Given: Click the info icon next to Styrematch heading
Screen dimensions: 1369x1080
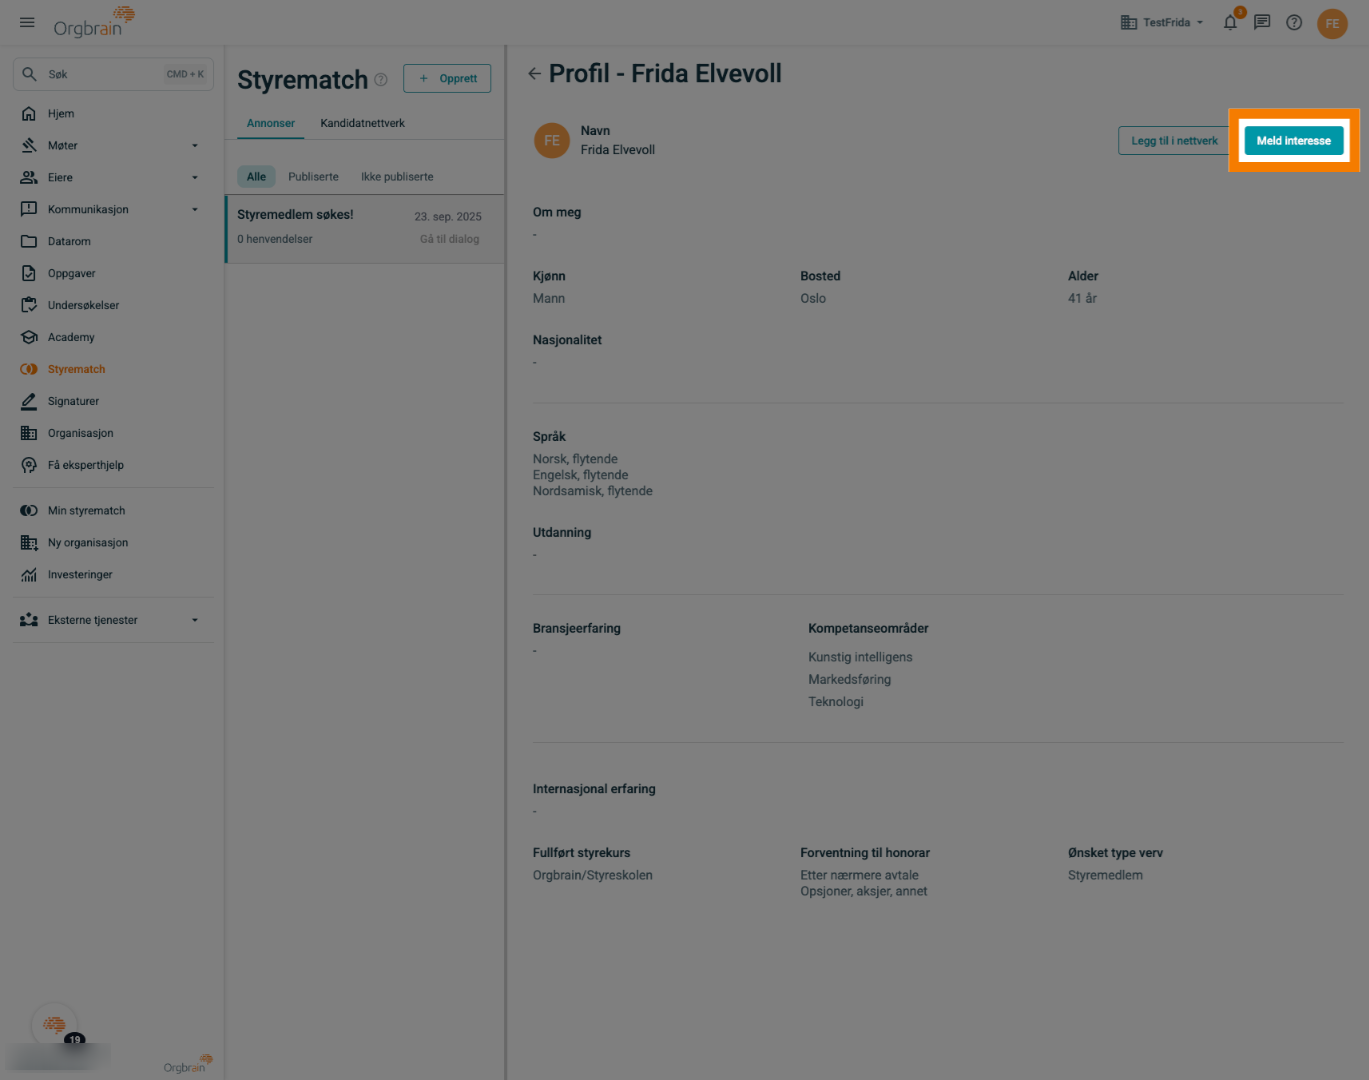Looking at the screenshot, I should [x=381, y=80].
